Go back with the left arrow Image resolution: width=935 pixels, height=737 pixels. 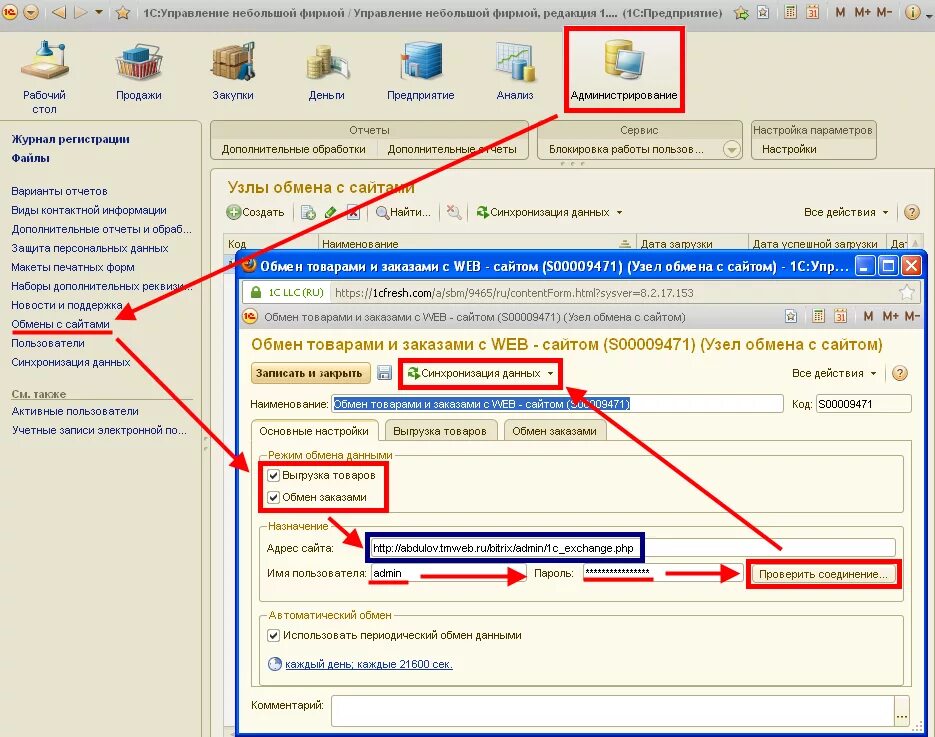coord(58,12)
